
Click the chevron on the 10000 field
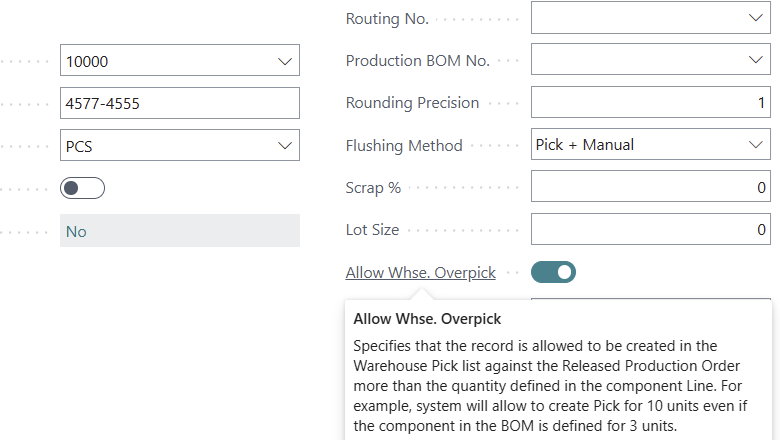(283, 61)
